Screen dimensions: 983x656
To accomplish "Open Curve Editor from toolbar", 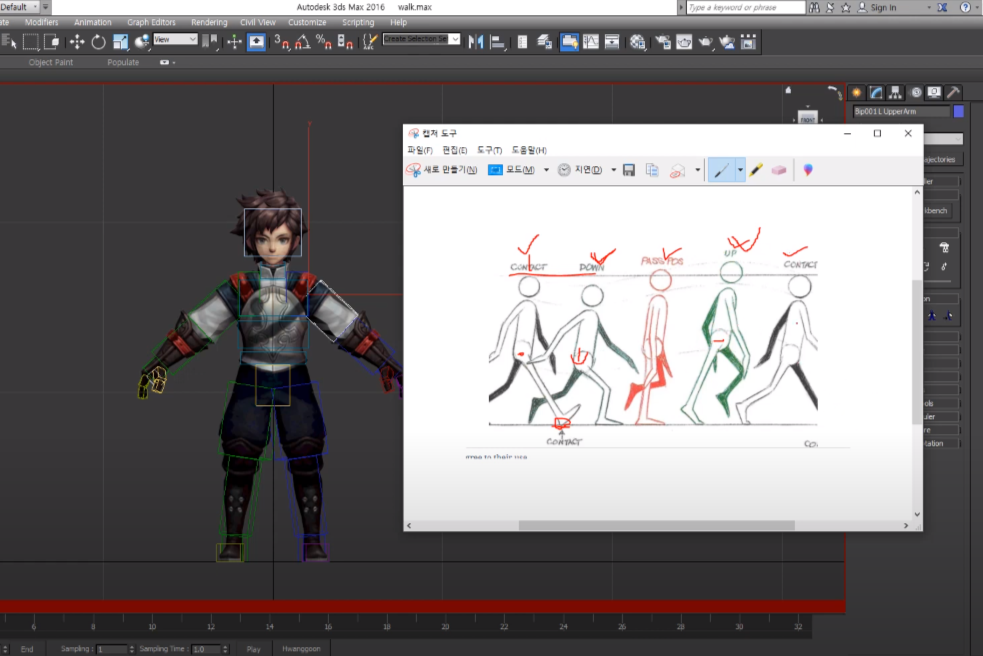I will pos(591,42).
